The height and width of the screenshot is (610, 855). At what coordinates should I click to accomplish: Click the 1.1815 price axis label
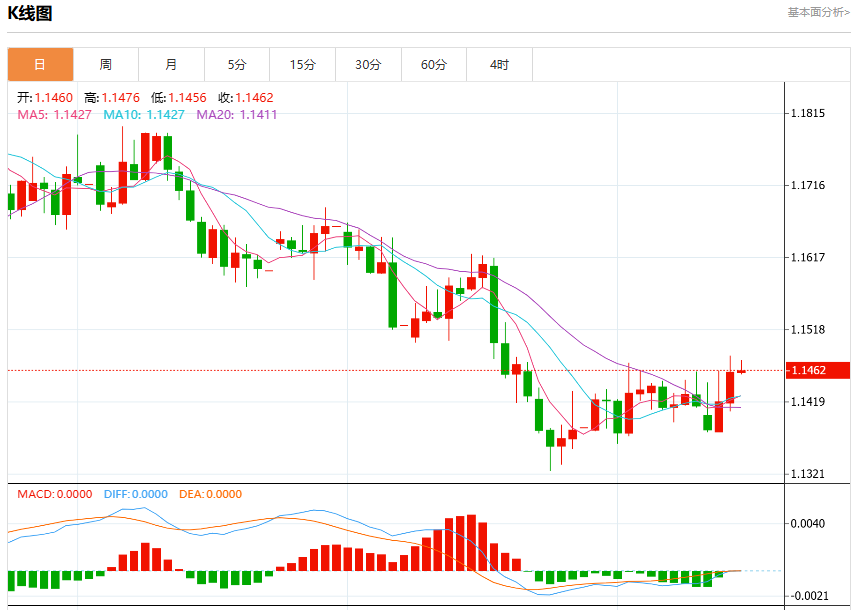(x=808, y=113)
